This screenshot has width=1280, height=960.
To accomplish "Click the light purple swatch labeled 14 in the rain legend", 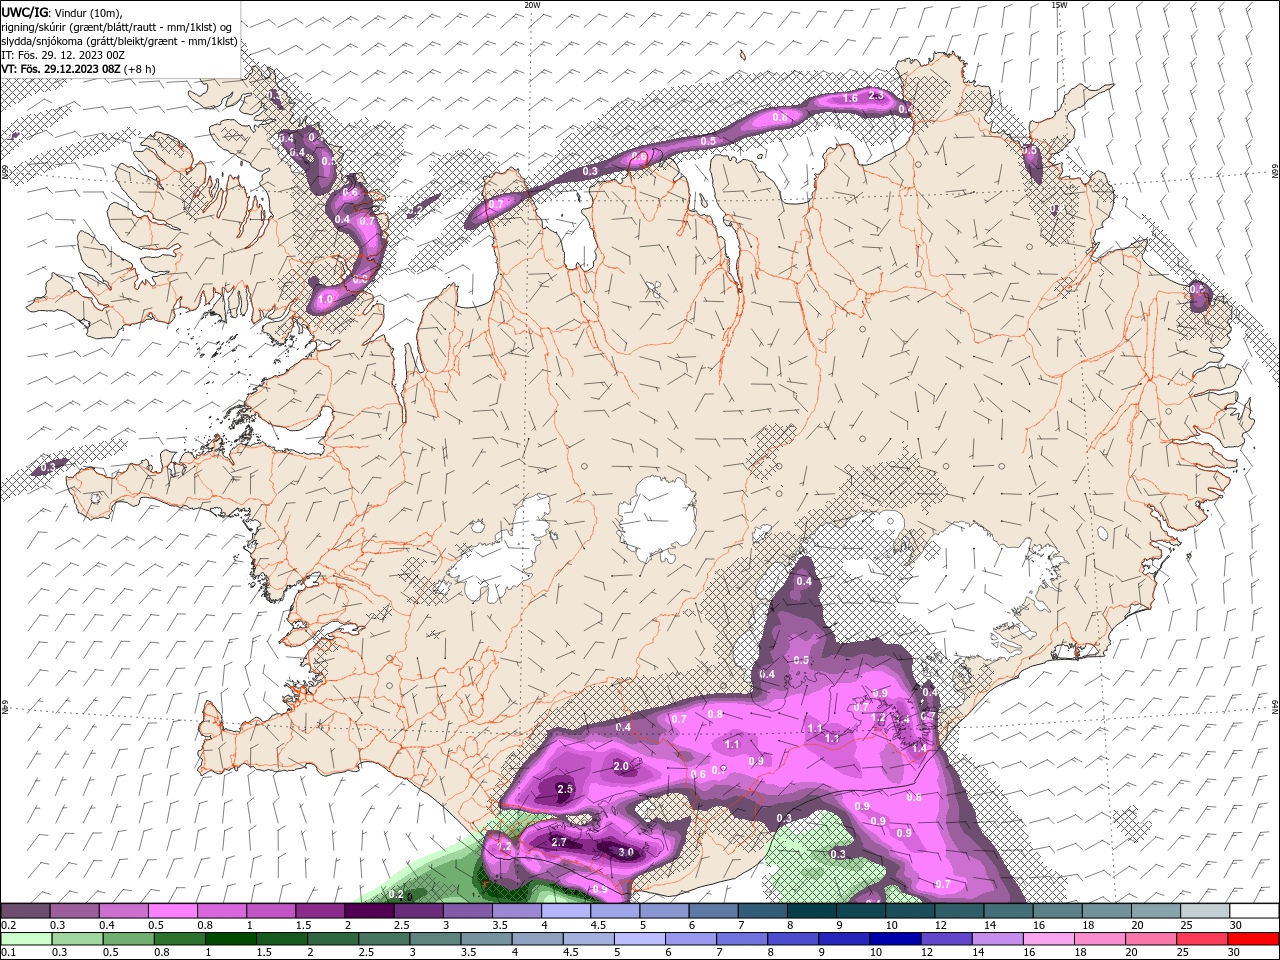I will pos(996,938).
